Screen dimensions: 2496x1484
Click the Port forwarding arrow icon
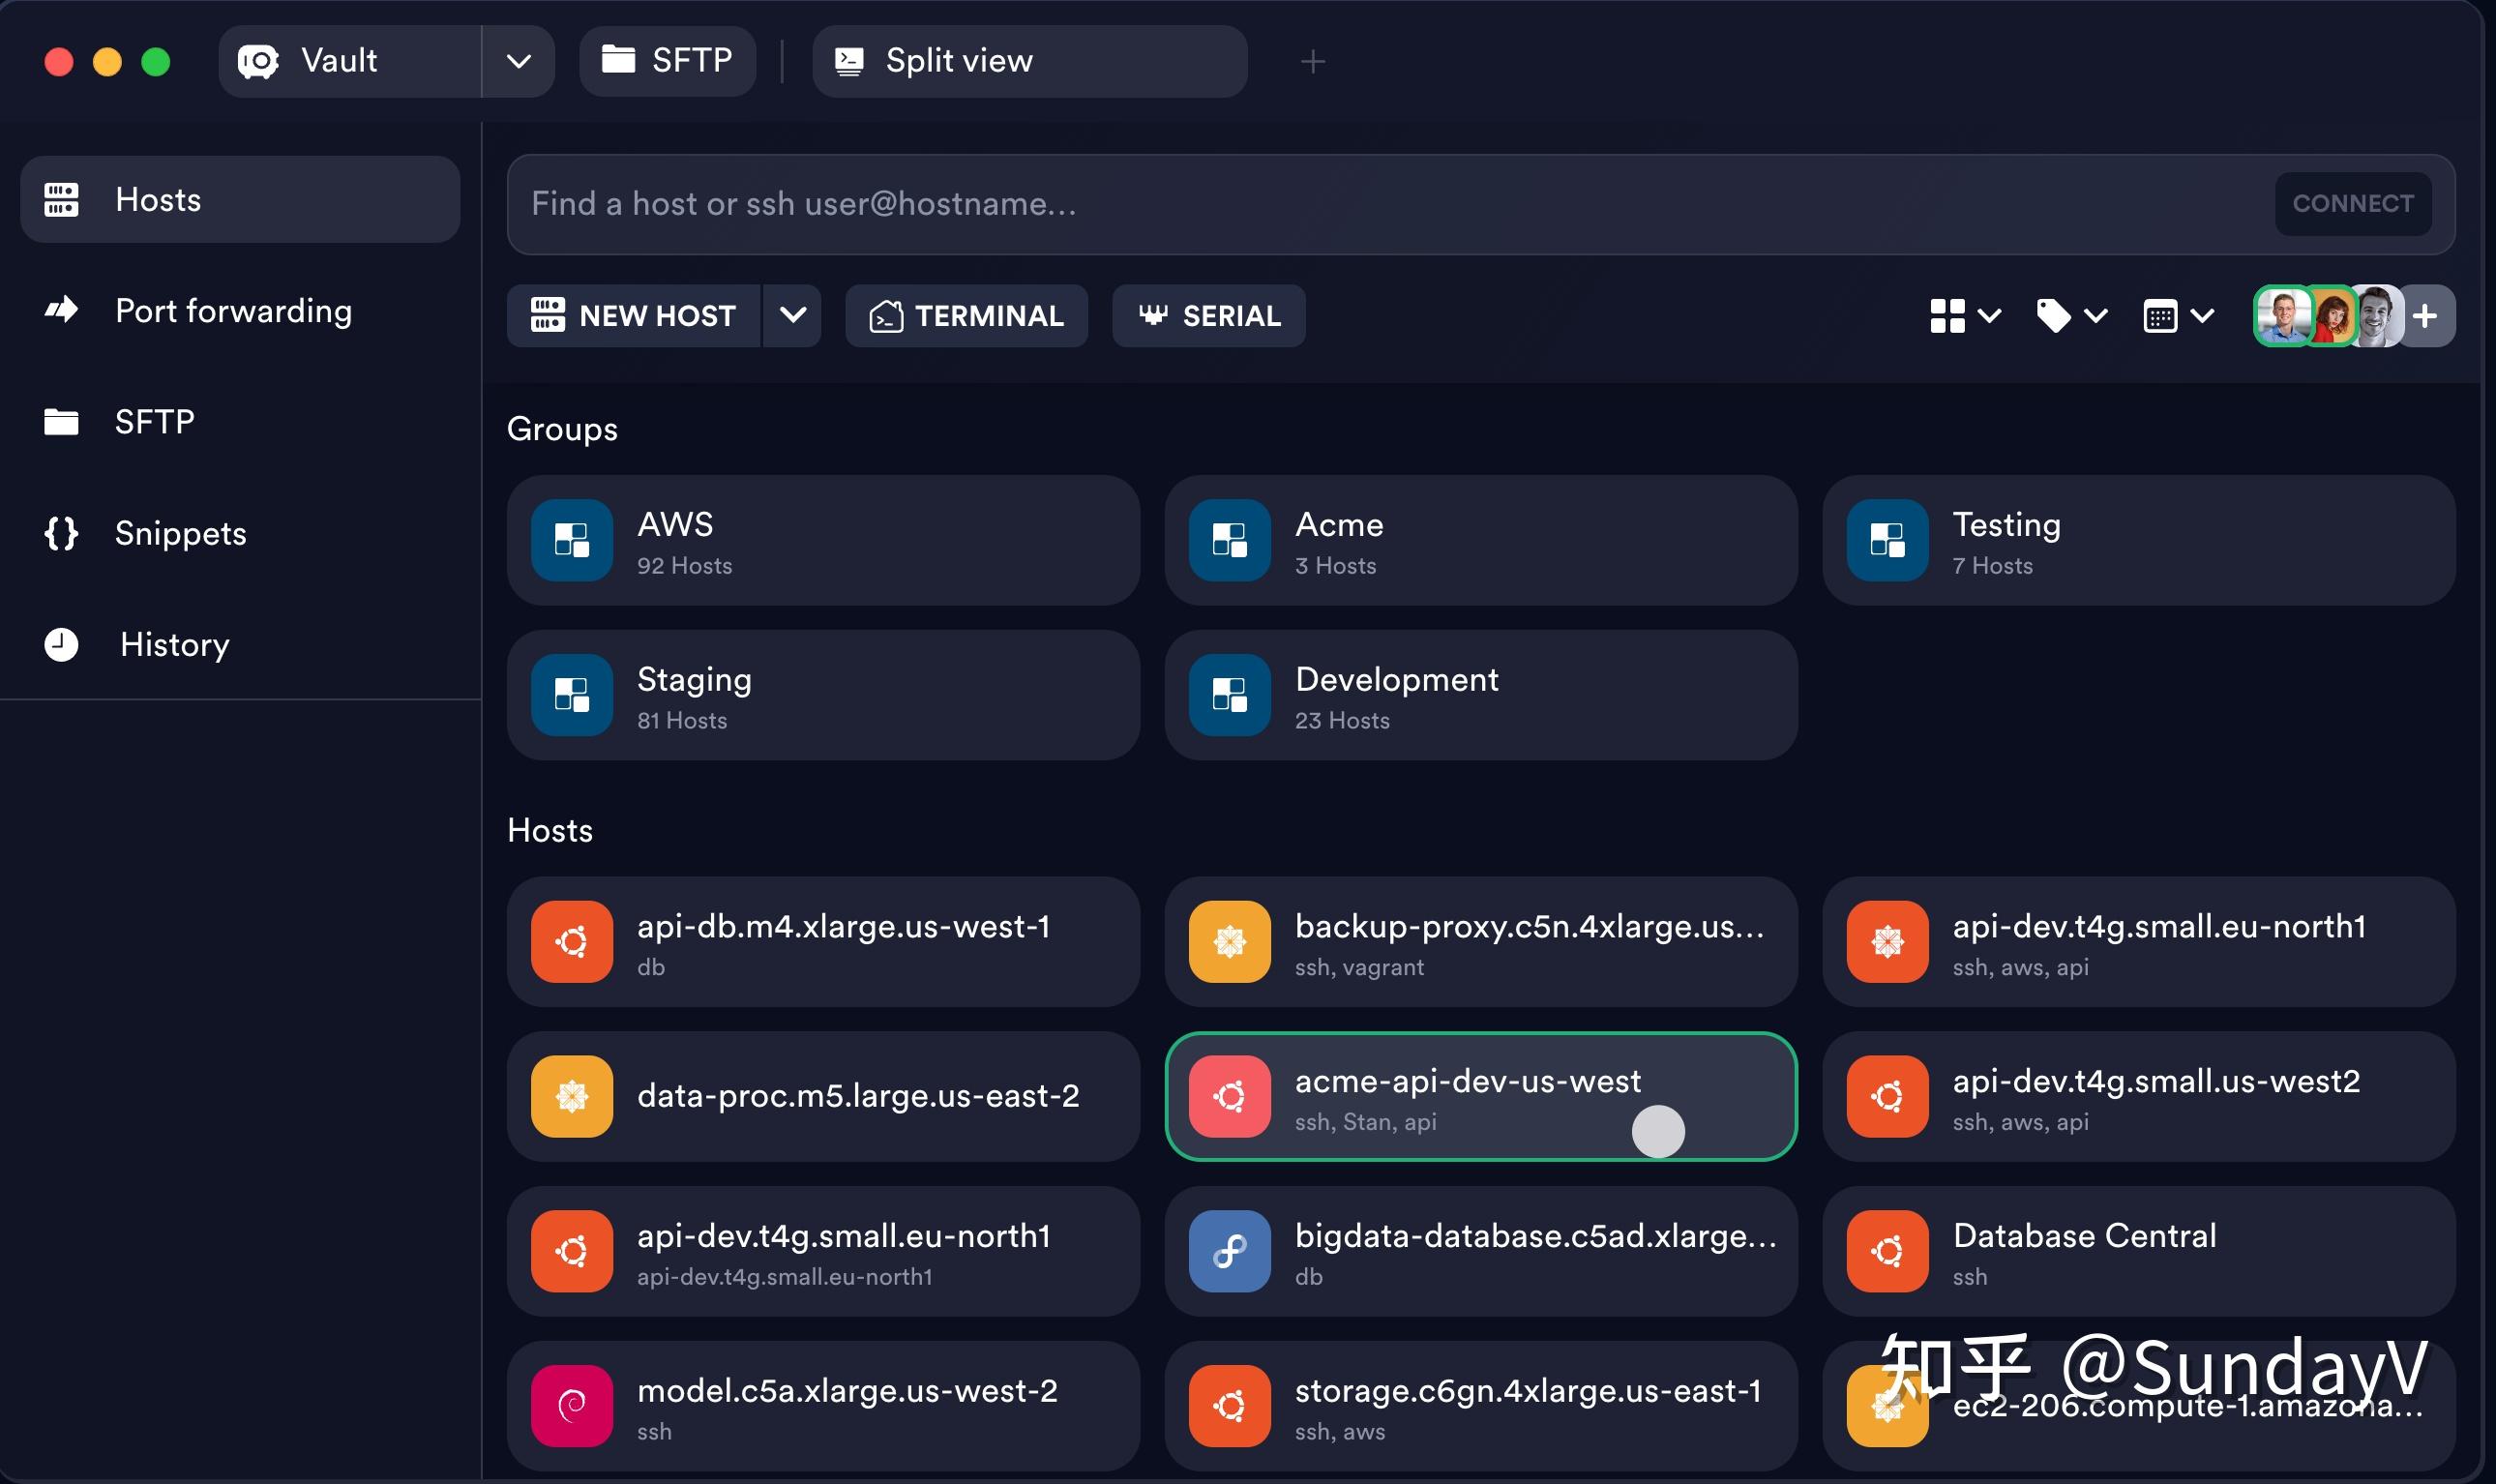point(61,310)
